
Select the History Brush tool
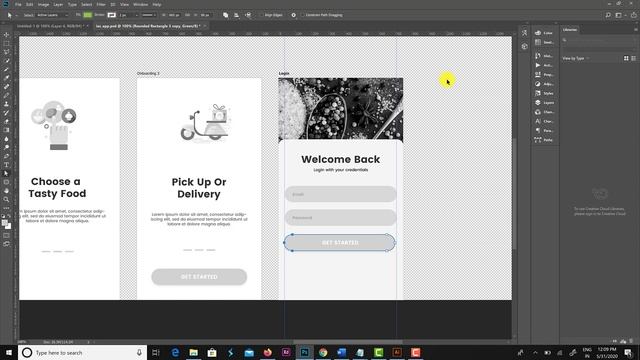6,113
